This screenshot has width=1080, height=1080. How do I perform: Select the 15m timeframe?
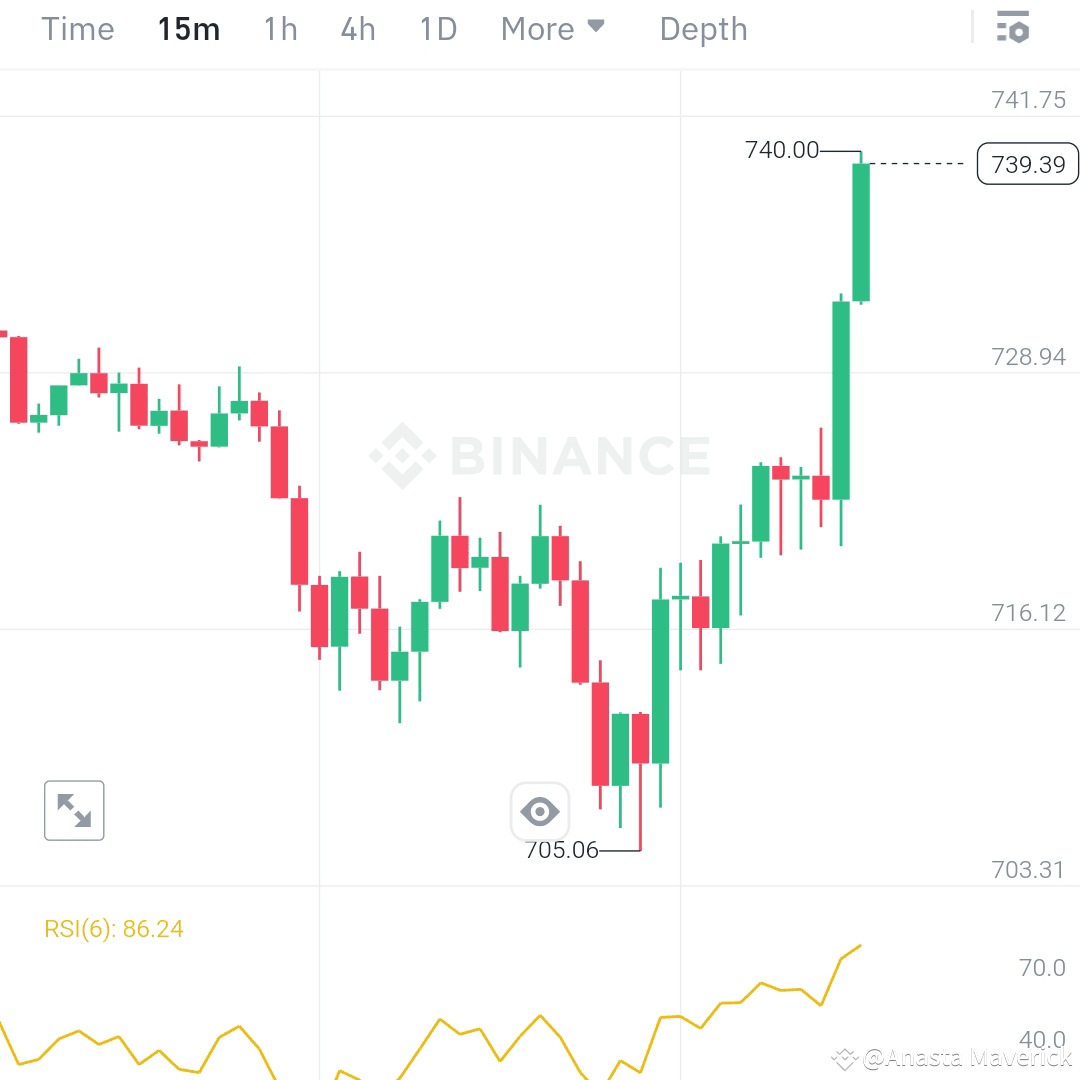coord(188,29)
